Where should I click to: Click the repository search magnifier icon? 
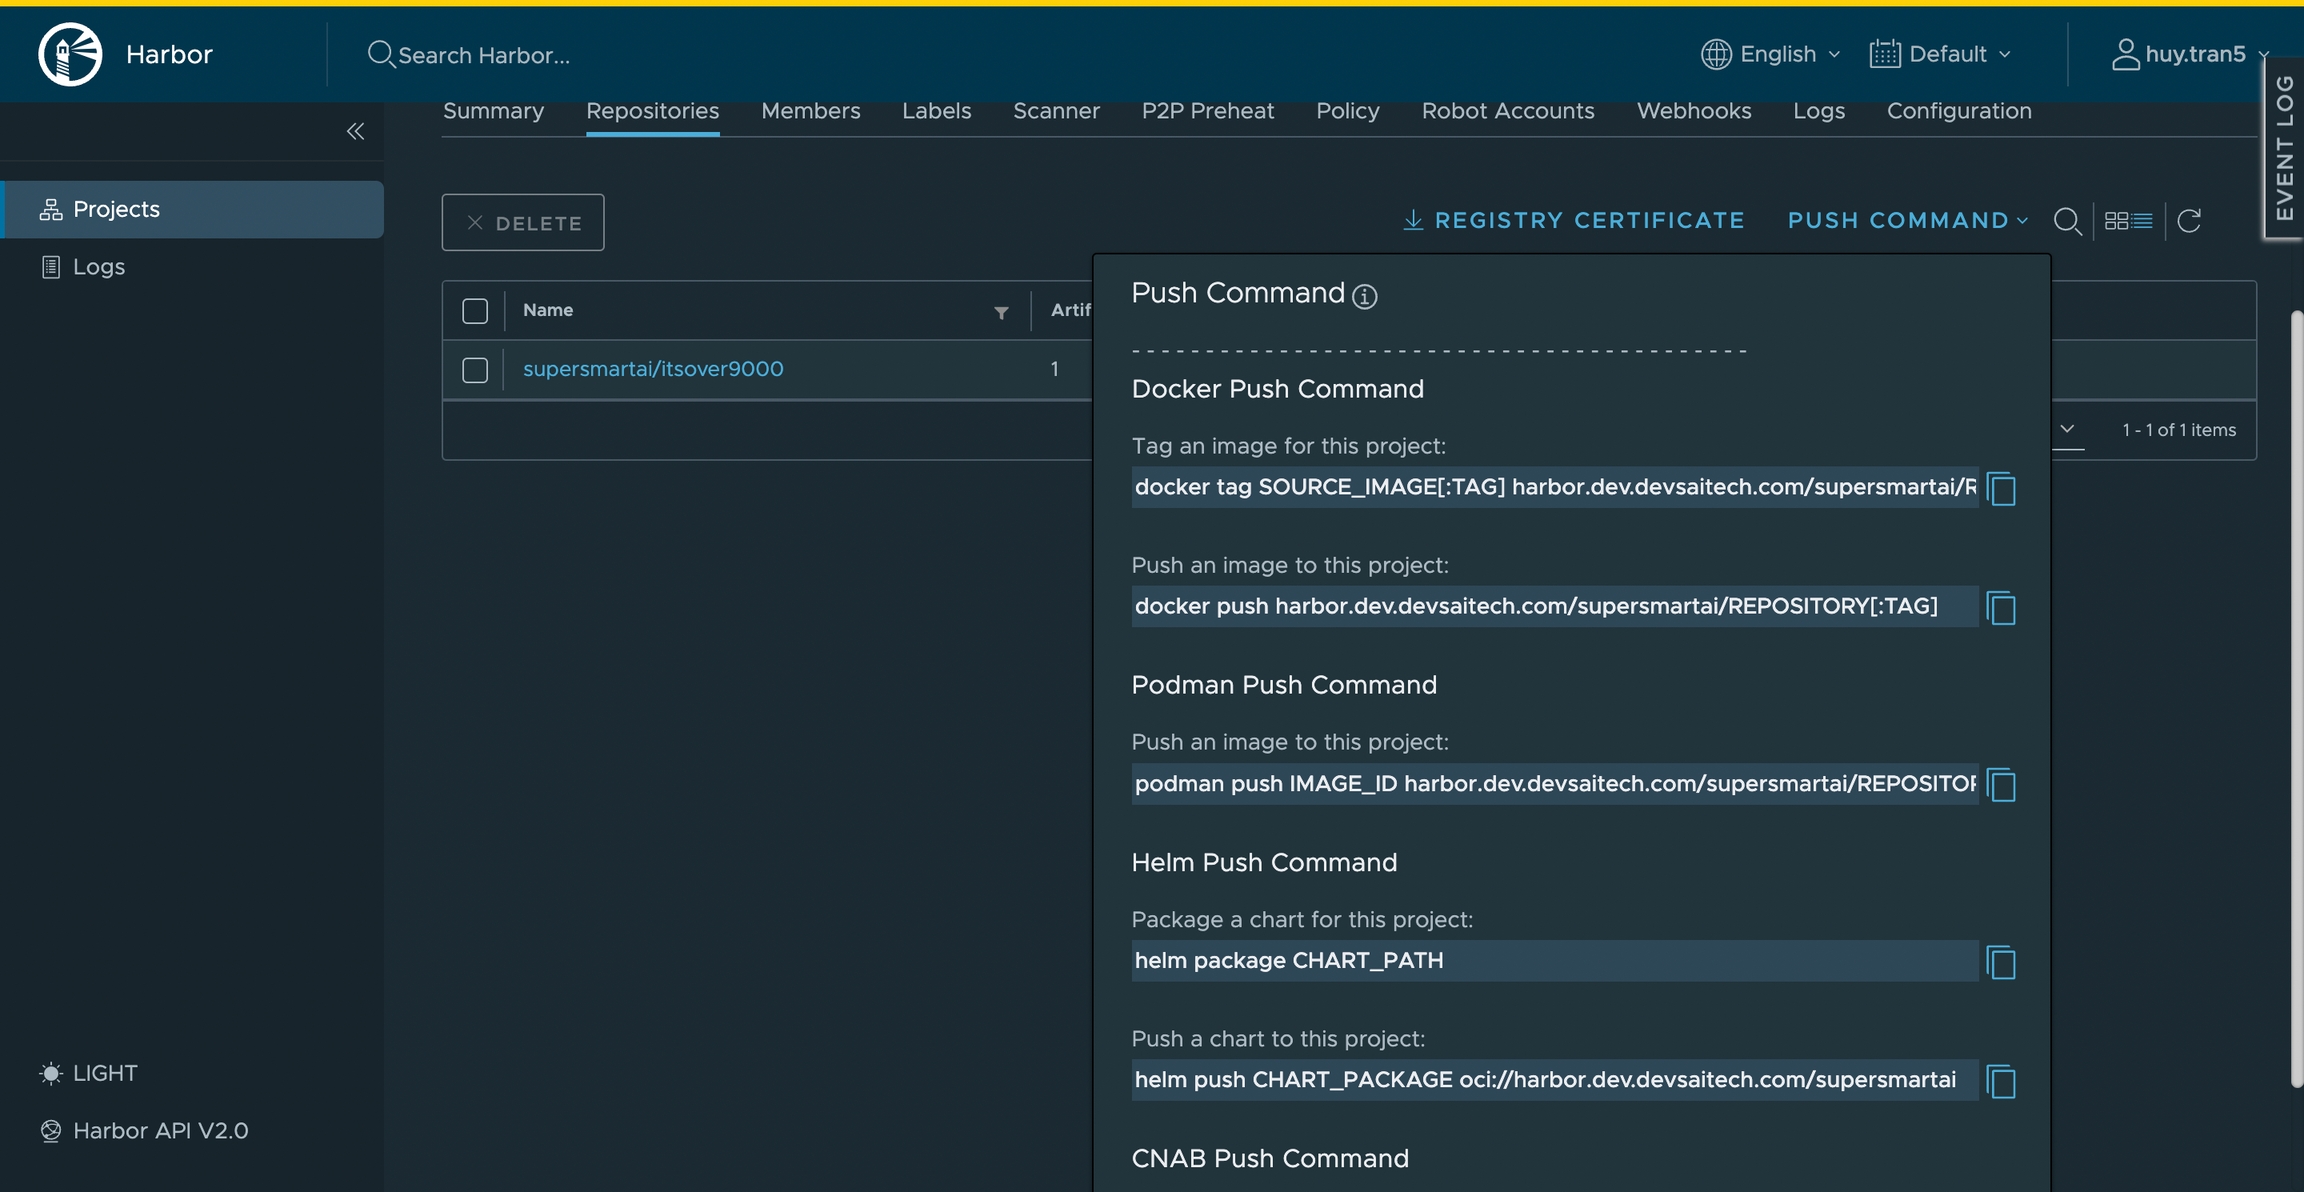click(2067, 221)
